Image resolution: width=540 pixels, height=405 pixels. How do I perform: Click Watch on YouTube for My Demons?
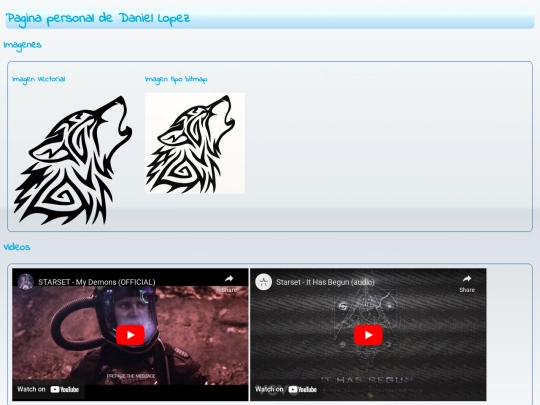(48, 389)
